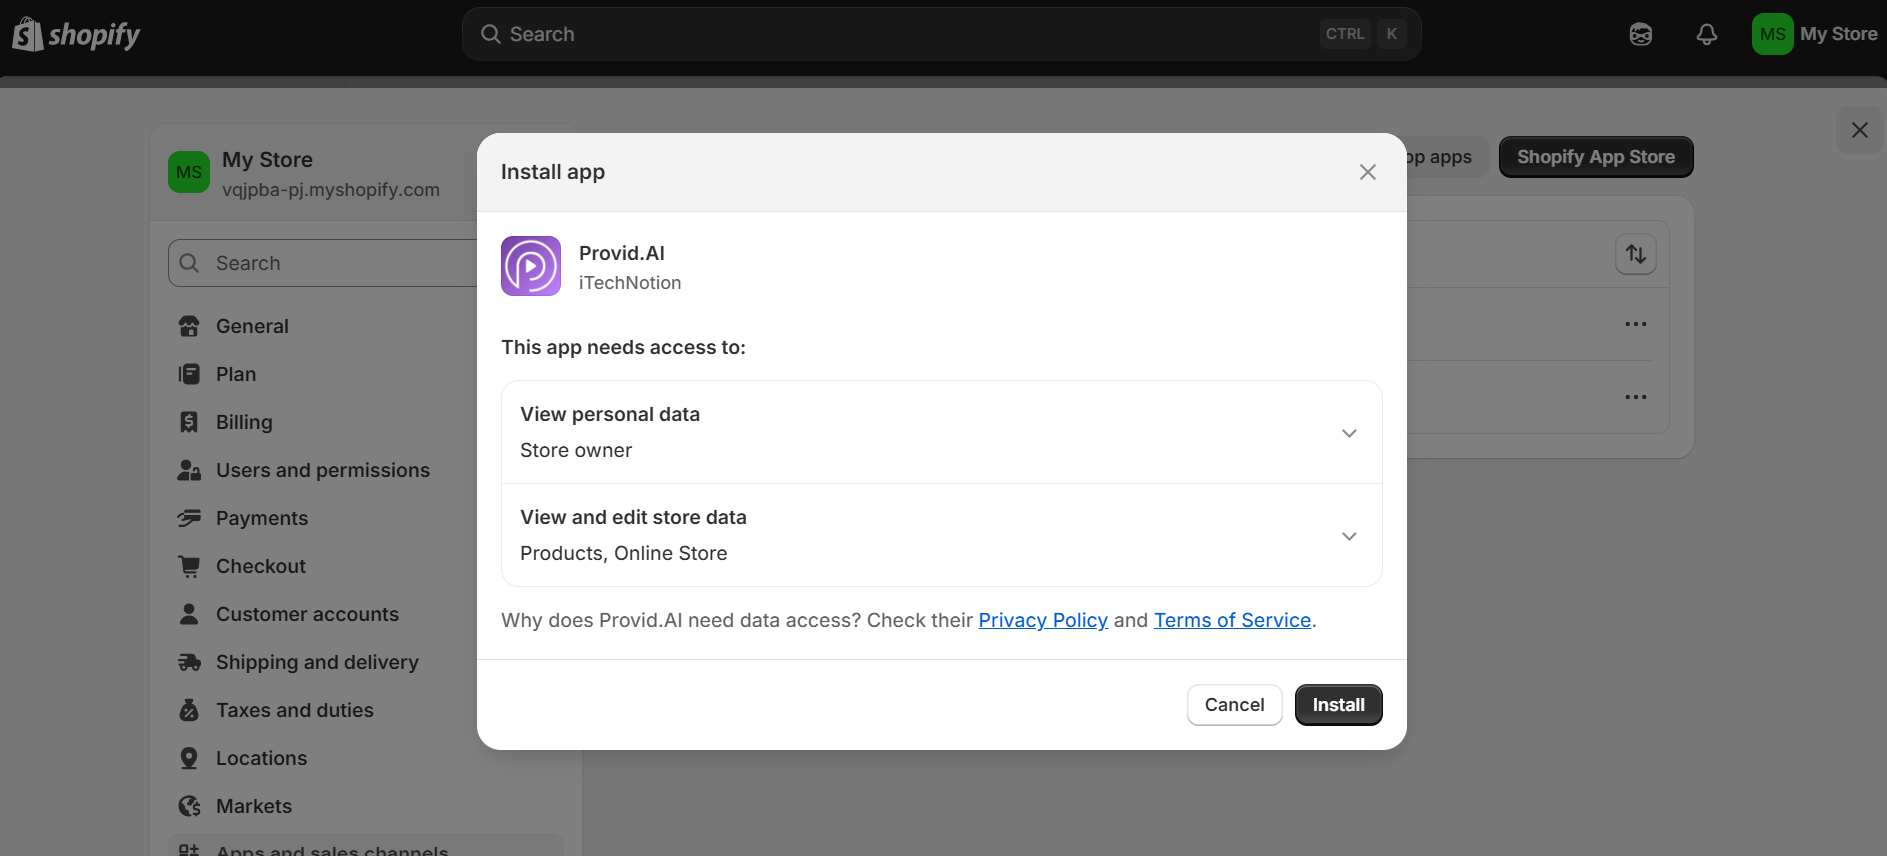Close the Install app dialog
The image size is (1887, 856).
1367,172
